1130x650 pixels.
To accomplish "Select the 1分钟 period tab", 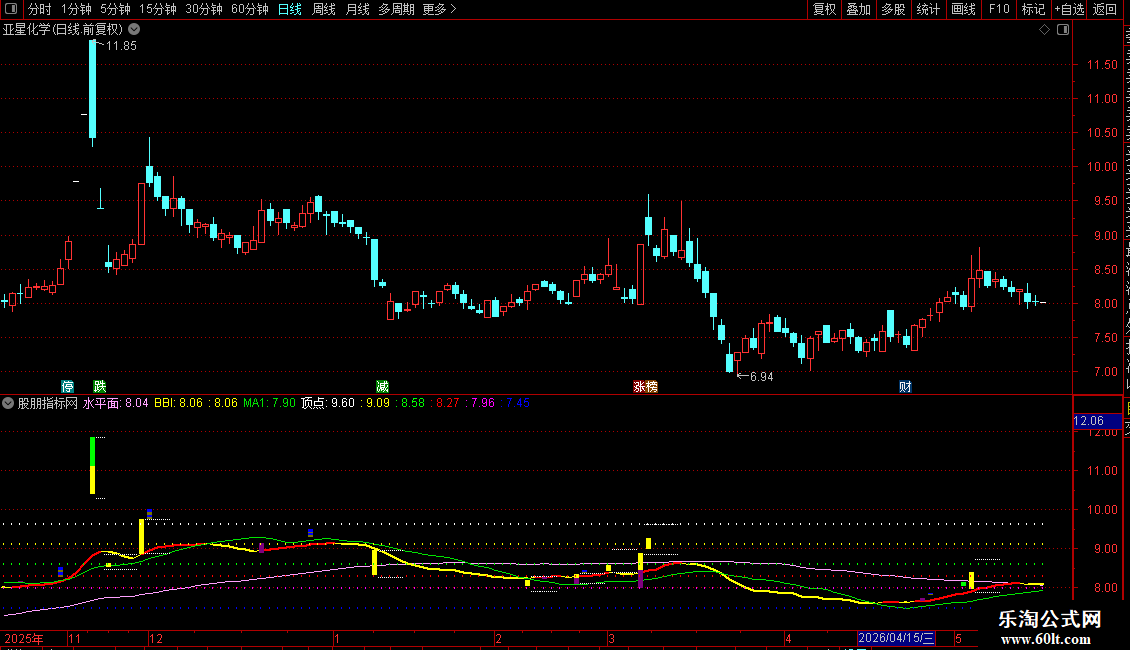I will tap(76, 9).
